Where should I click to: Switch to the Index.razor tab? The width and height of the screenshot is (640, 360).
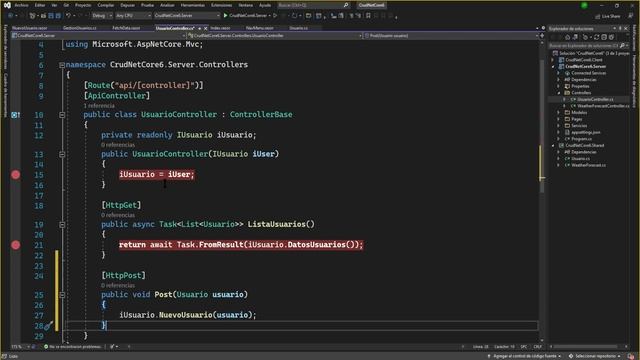tap(220, 28)
